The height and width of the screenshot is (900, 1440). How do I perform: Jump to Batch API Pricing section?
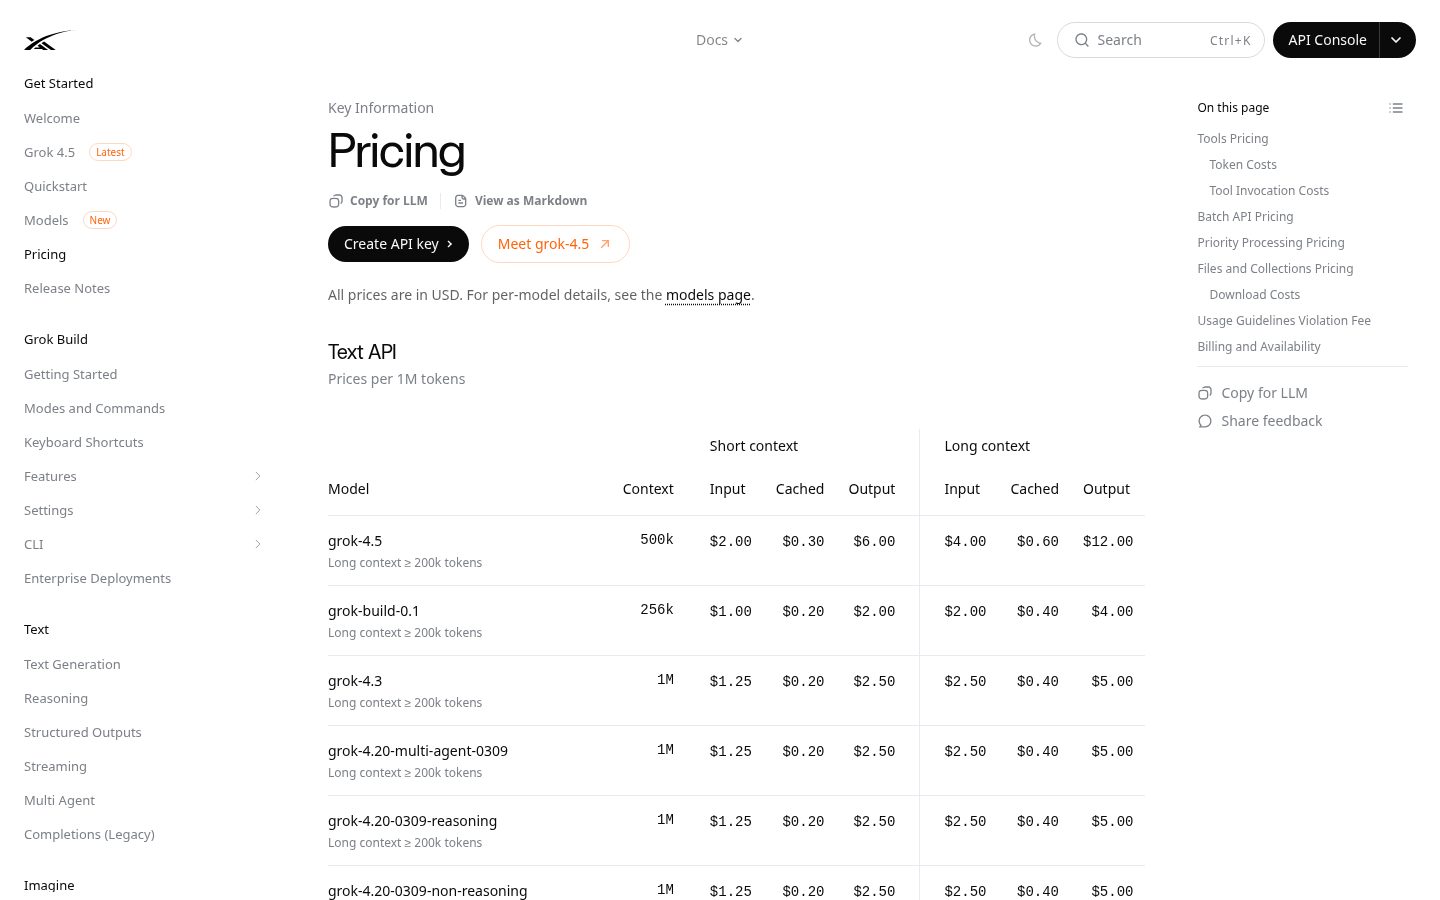[x=1245, y=217]
